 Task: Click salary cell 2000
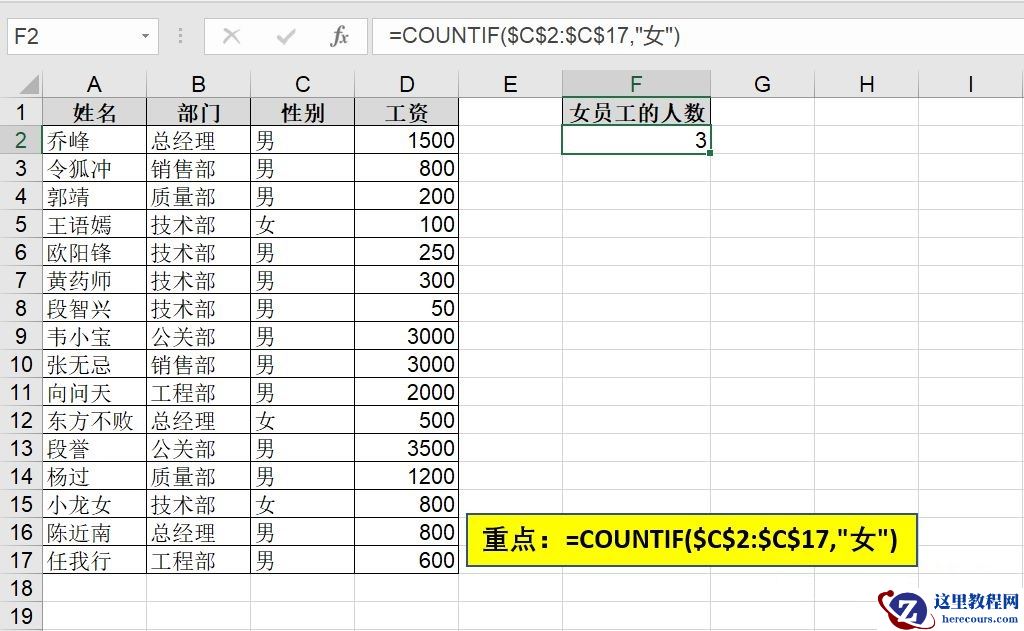click(x=407, y=392)
